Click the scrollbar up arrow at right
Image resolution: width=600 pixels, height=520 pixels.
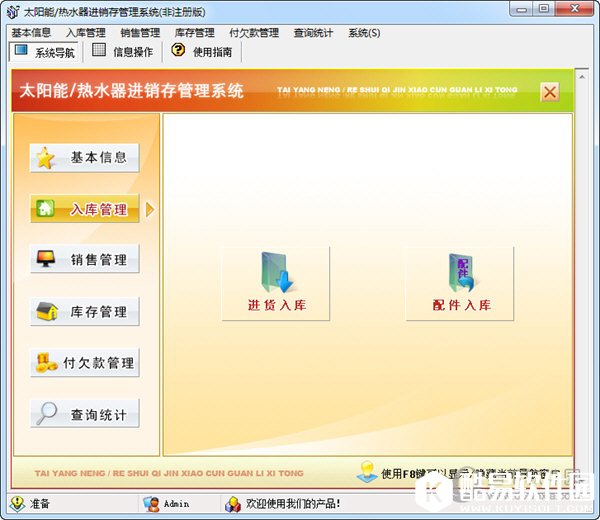[x=582, y=77]
